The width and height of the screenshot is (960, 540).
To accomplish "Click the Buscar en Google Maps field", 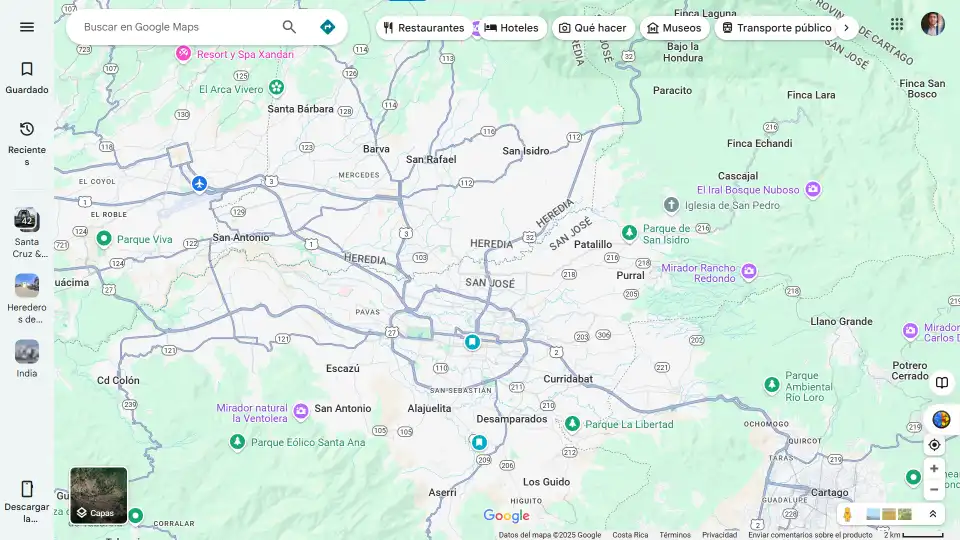I will tap(175, 27).
